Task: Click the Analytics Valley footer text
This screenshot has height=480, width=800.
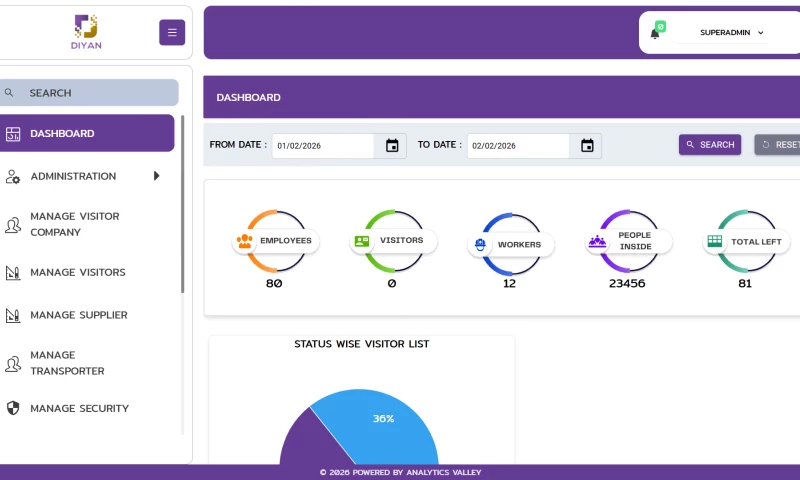Action: [x=401, y=472]
